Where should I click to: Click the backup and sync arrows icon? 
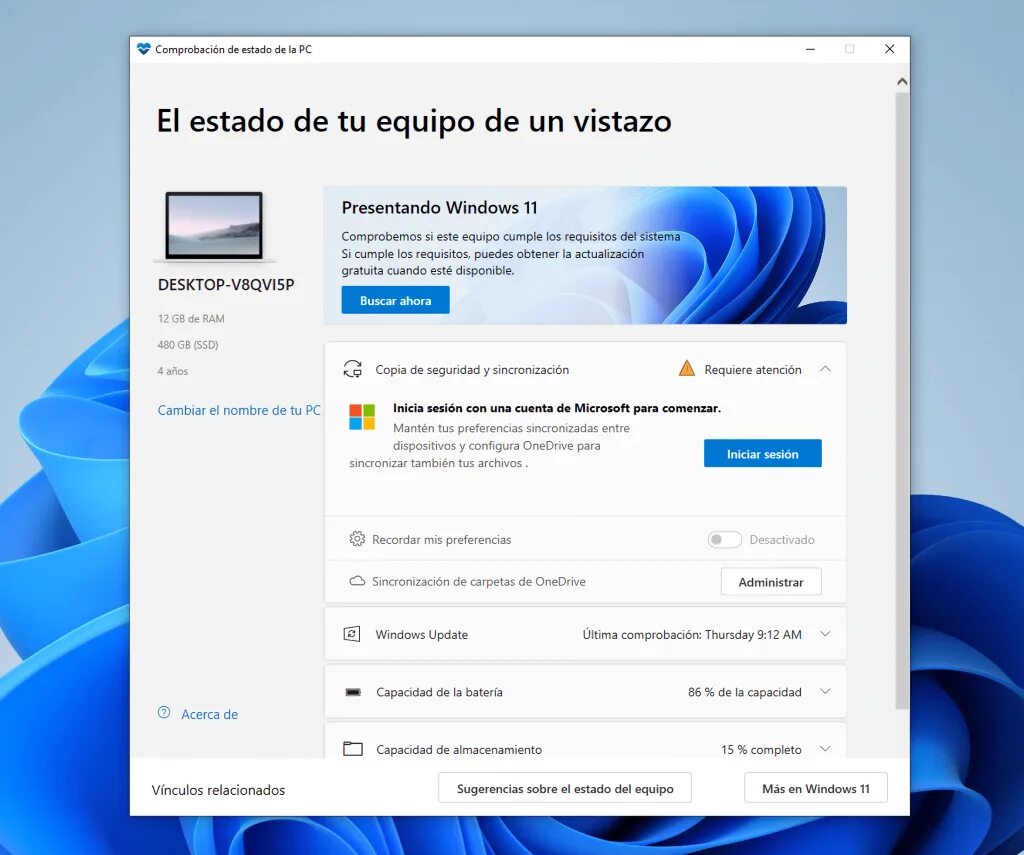coord(353,369)
